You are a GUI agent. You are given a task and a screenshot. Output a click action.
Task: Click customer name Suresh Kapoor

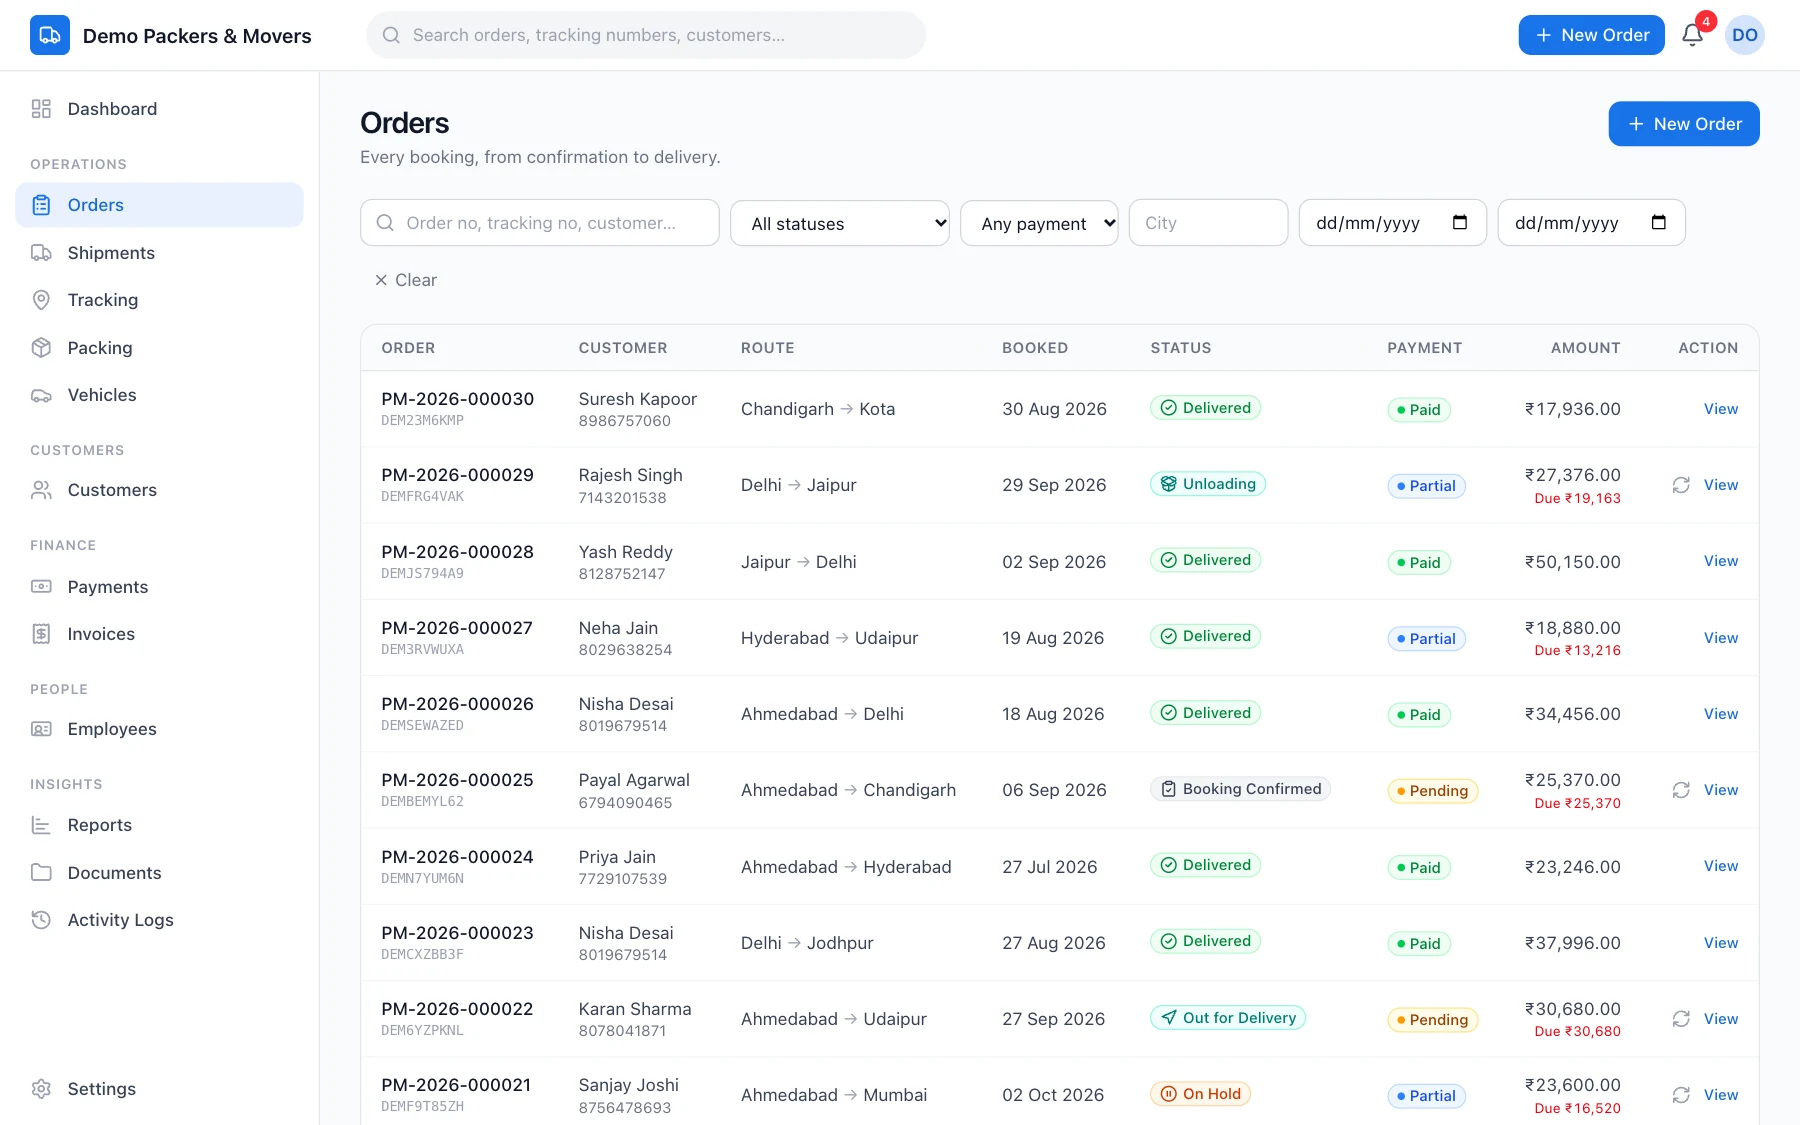[x=638, y=399]
